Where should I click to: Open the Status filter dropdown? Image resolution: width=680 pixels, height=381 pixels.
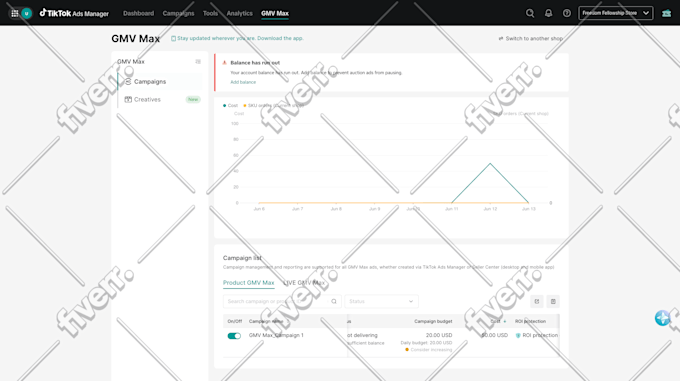pyautogui.click(x=382, y=301)
